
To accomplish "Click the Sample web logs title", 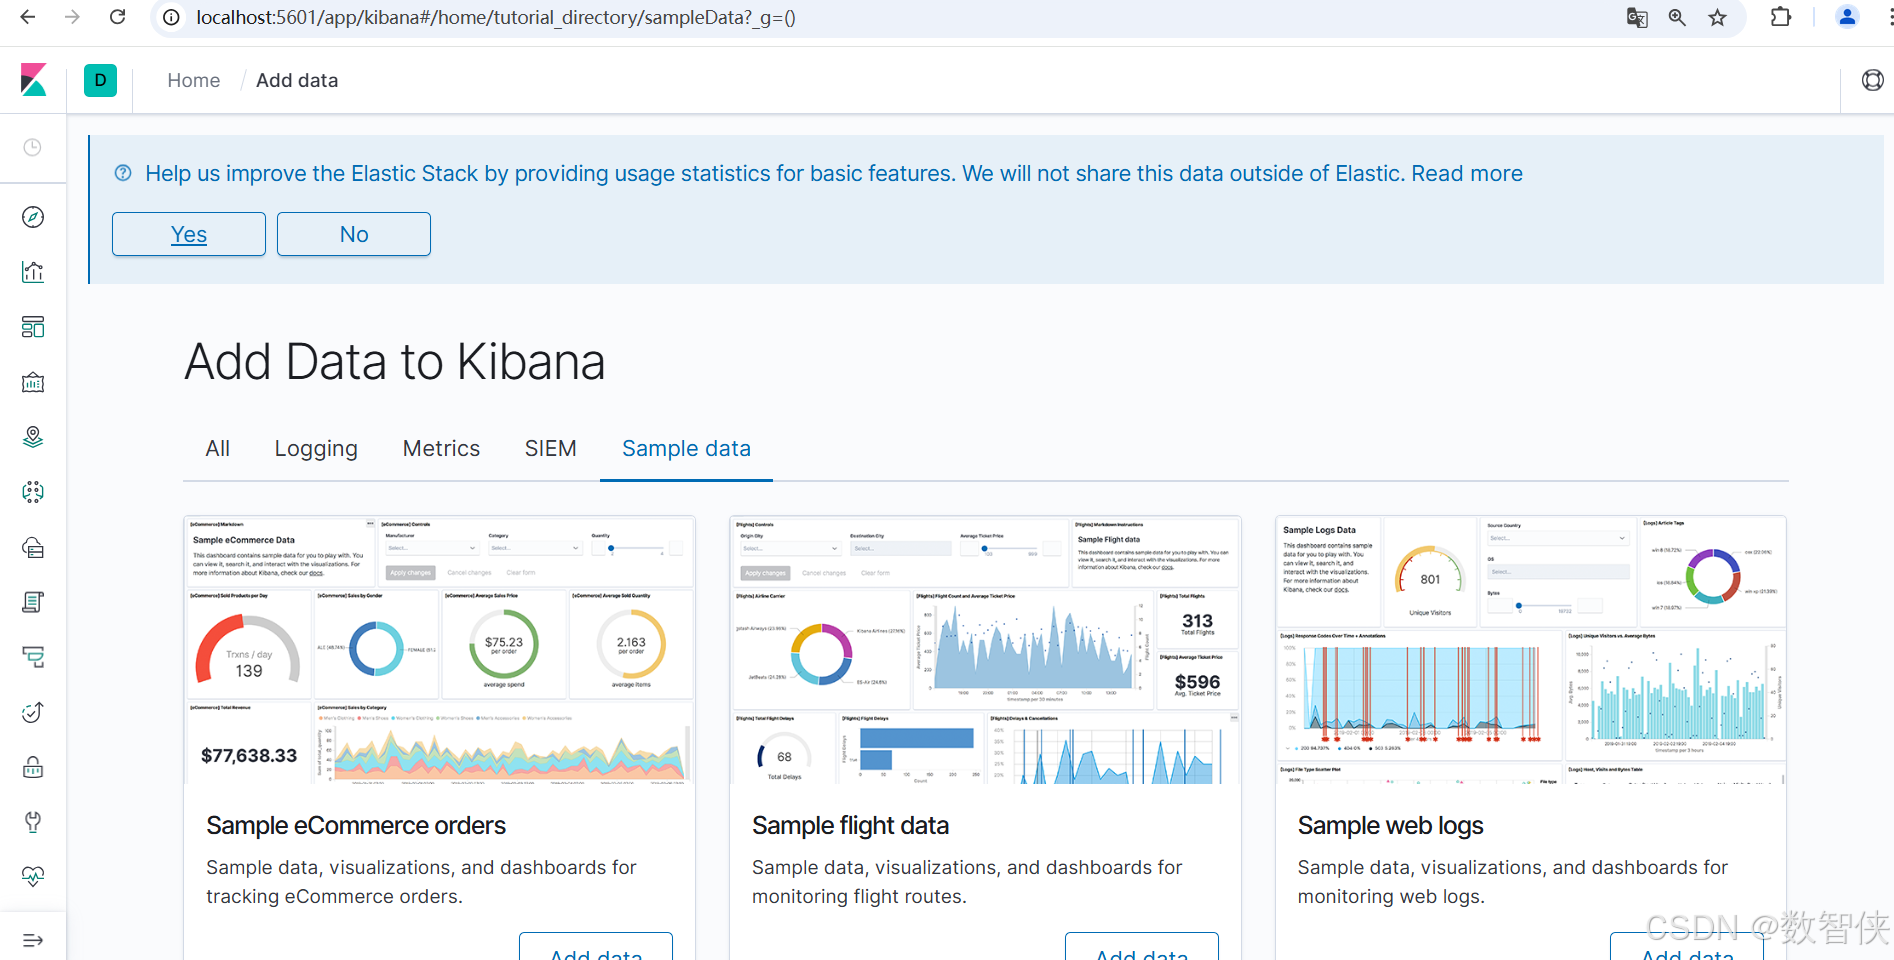I will click(x=1390, y=825).
